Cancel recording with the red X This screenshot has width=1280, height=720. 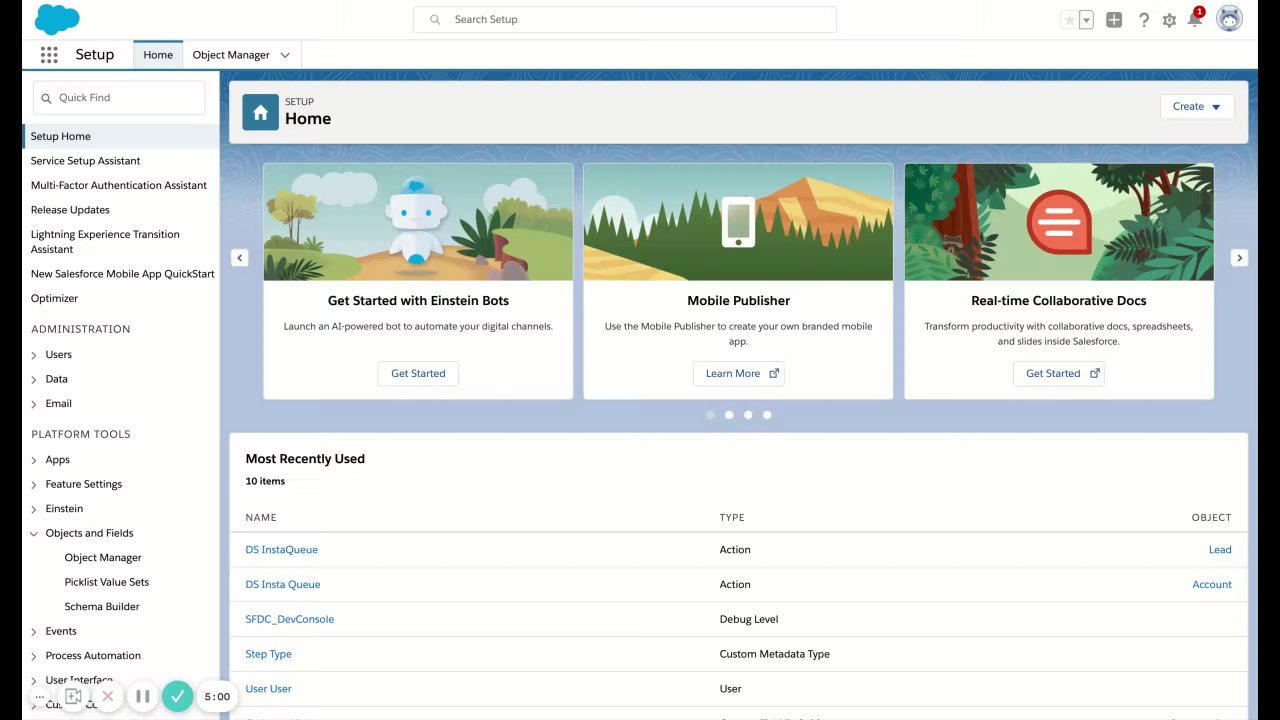[107, 696]
